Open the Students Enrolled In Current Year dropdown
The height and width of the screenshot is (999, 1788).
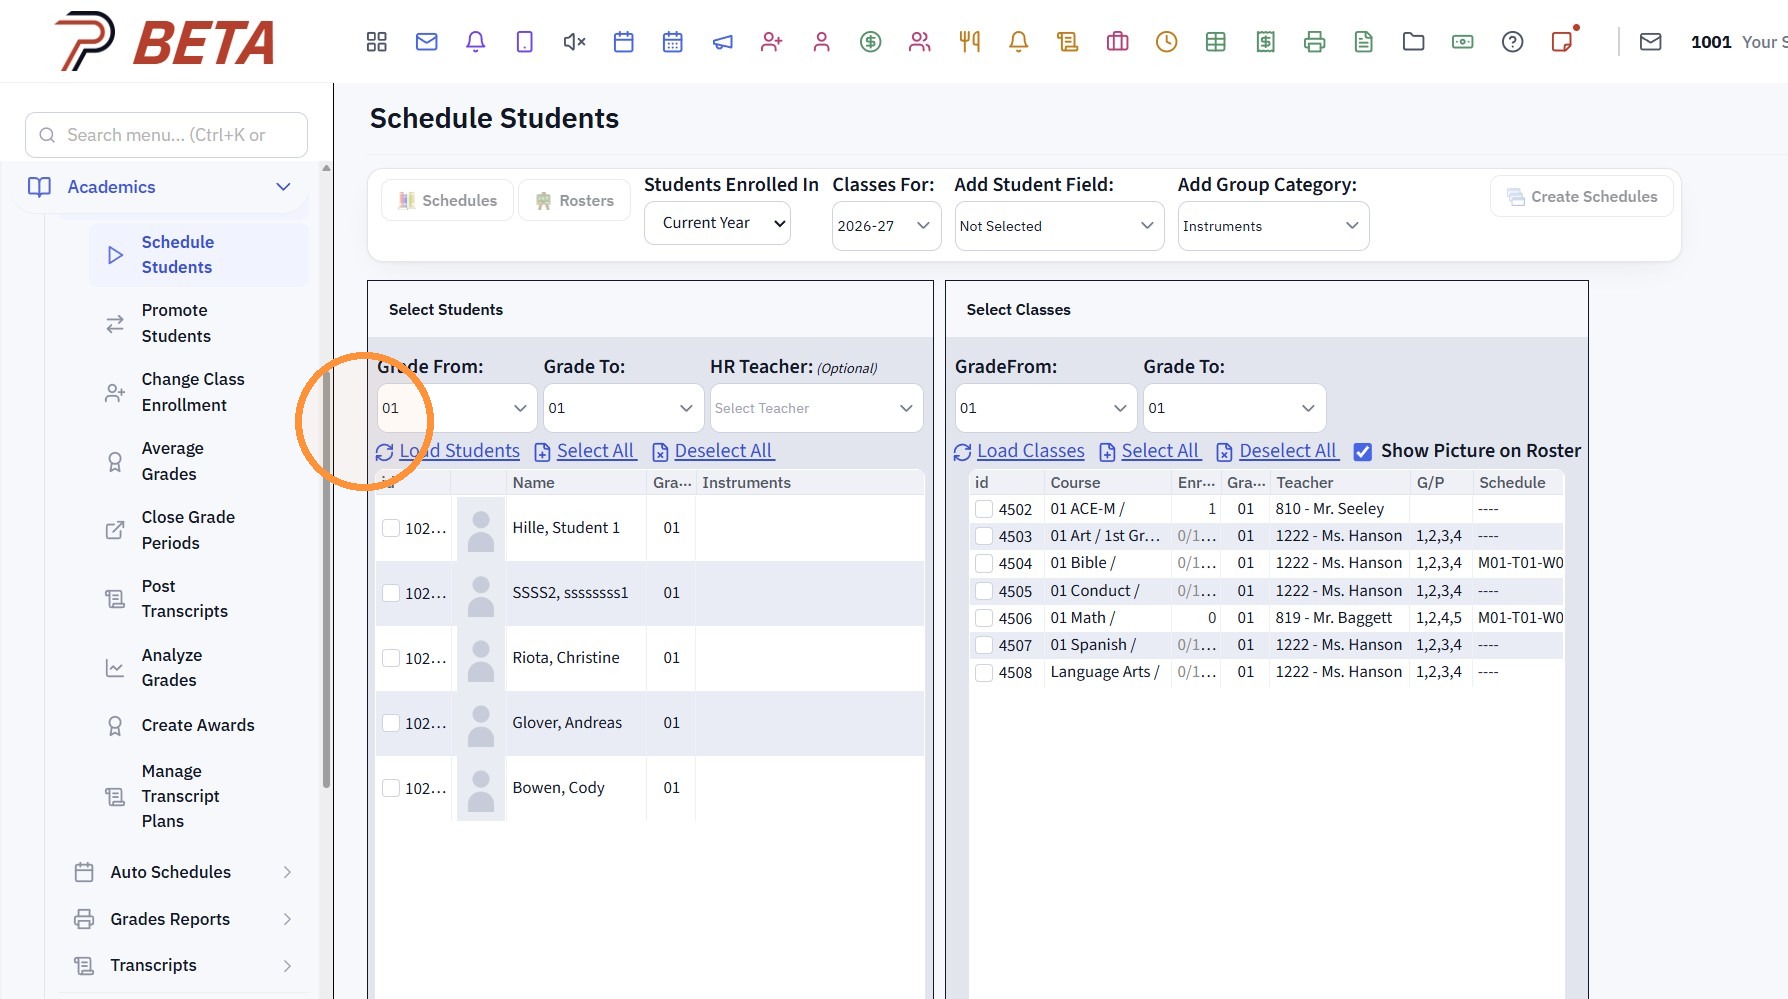717,223
